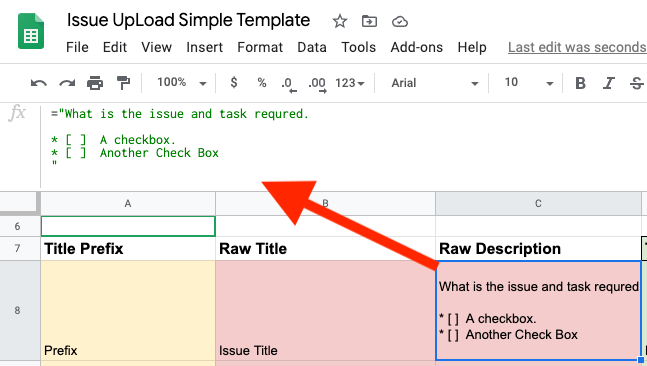Viewport: 647px width, 366px height.
Task: Select the Raw Description header cell
Action: 538,248
